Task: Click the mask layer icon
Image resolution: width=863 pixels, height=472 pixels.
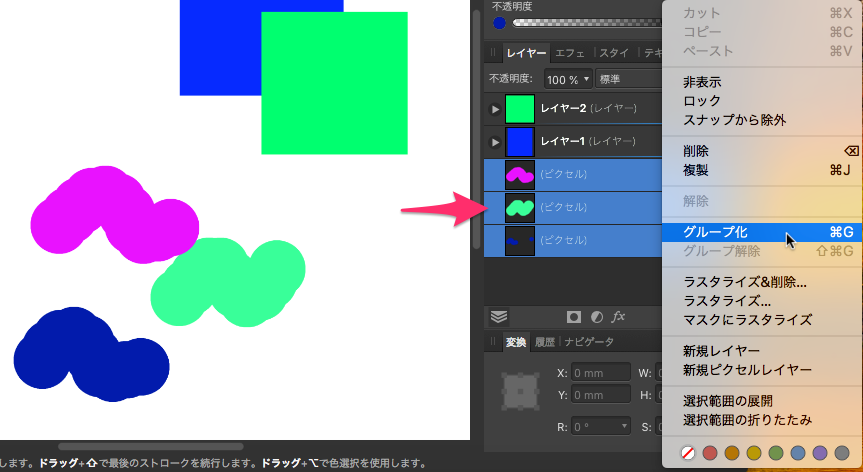Action: [x=574, y=317]
